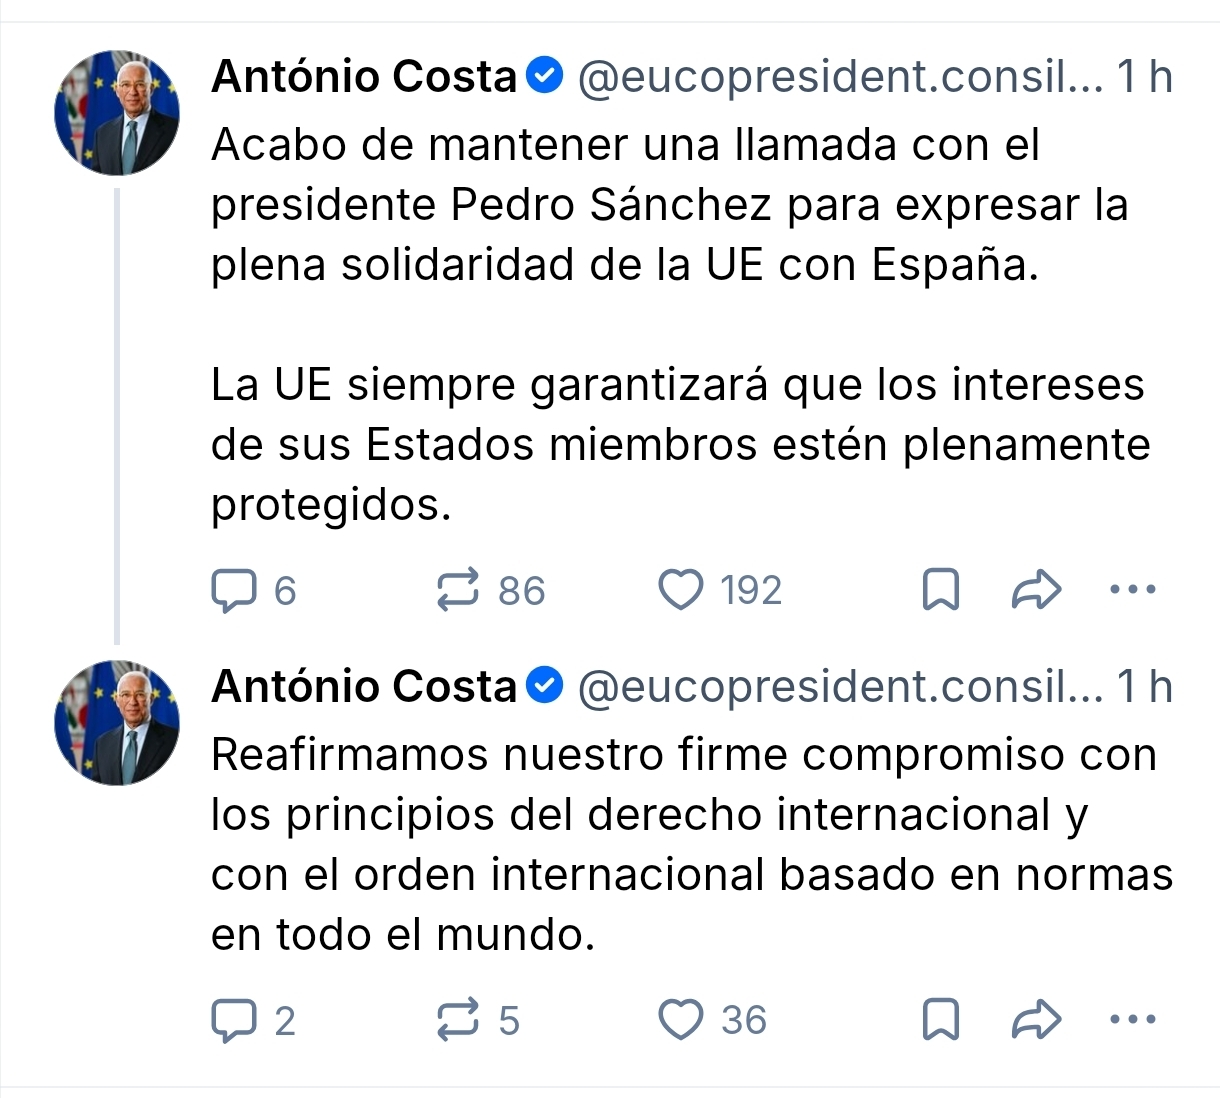Bookmark the UE solidarity with España post
This screenshot has width=1220, height=1098.
click(940, 590)
